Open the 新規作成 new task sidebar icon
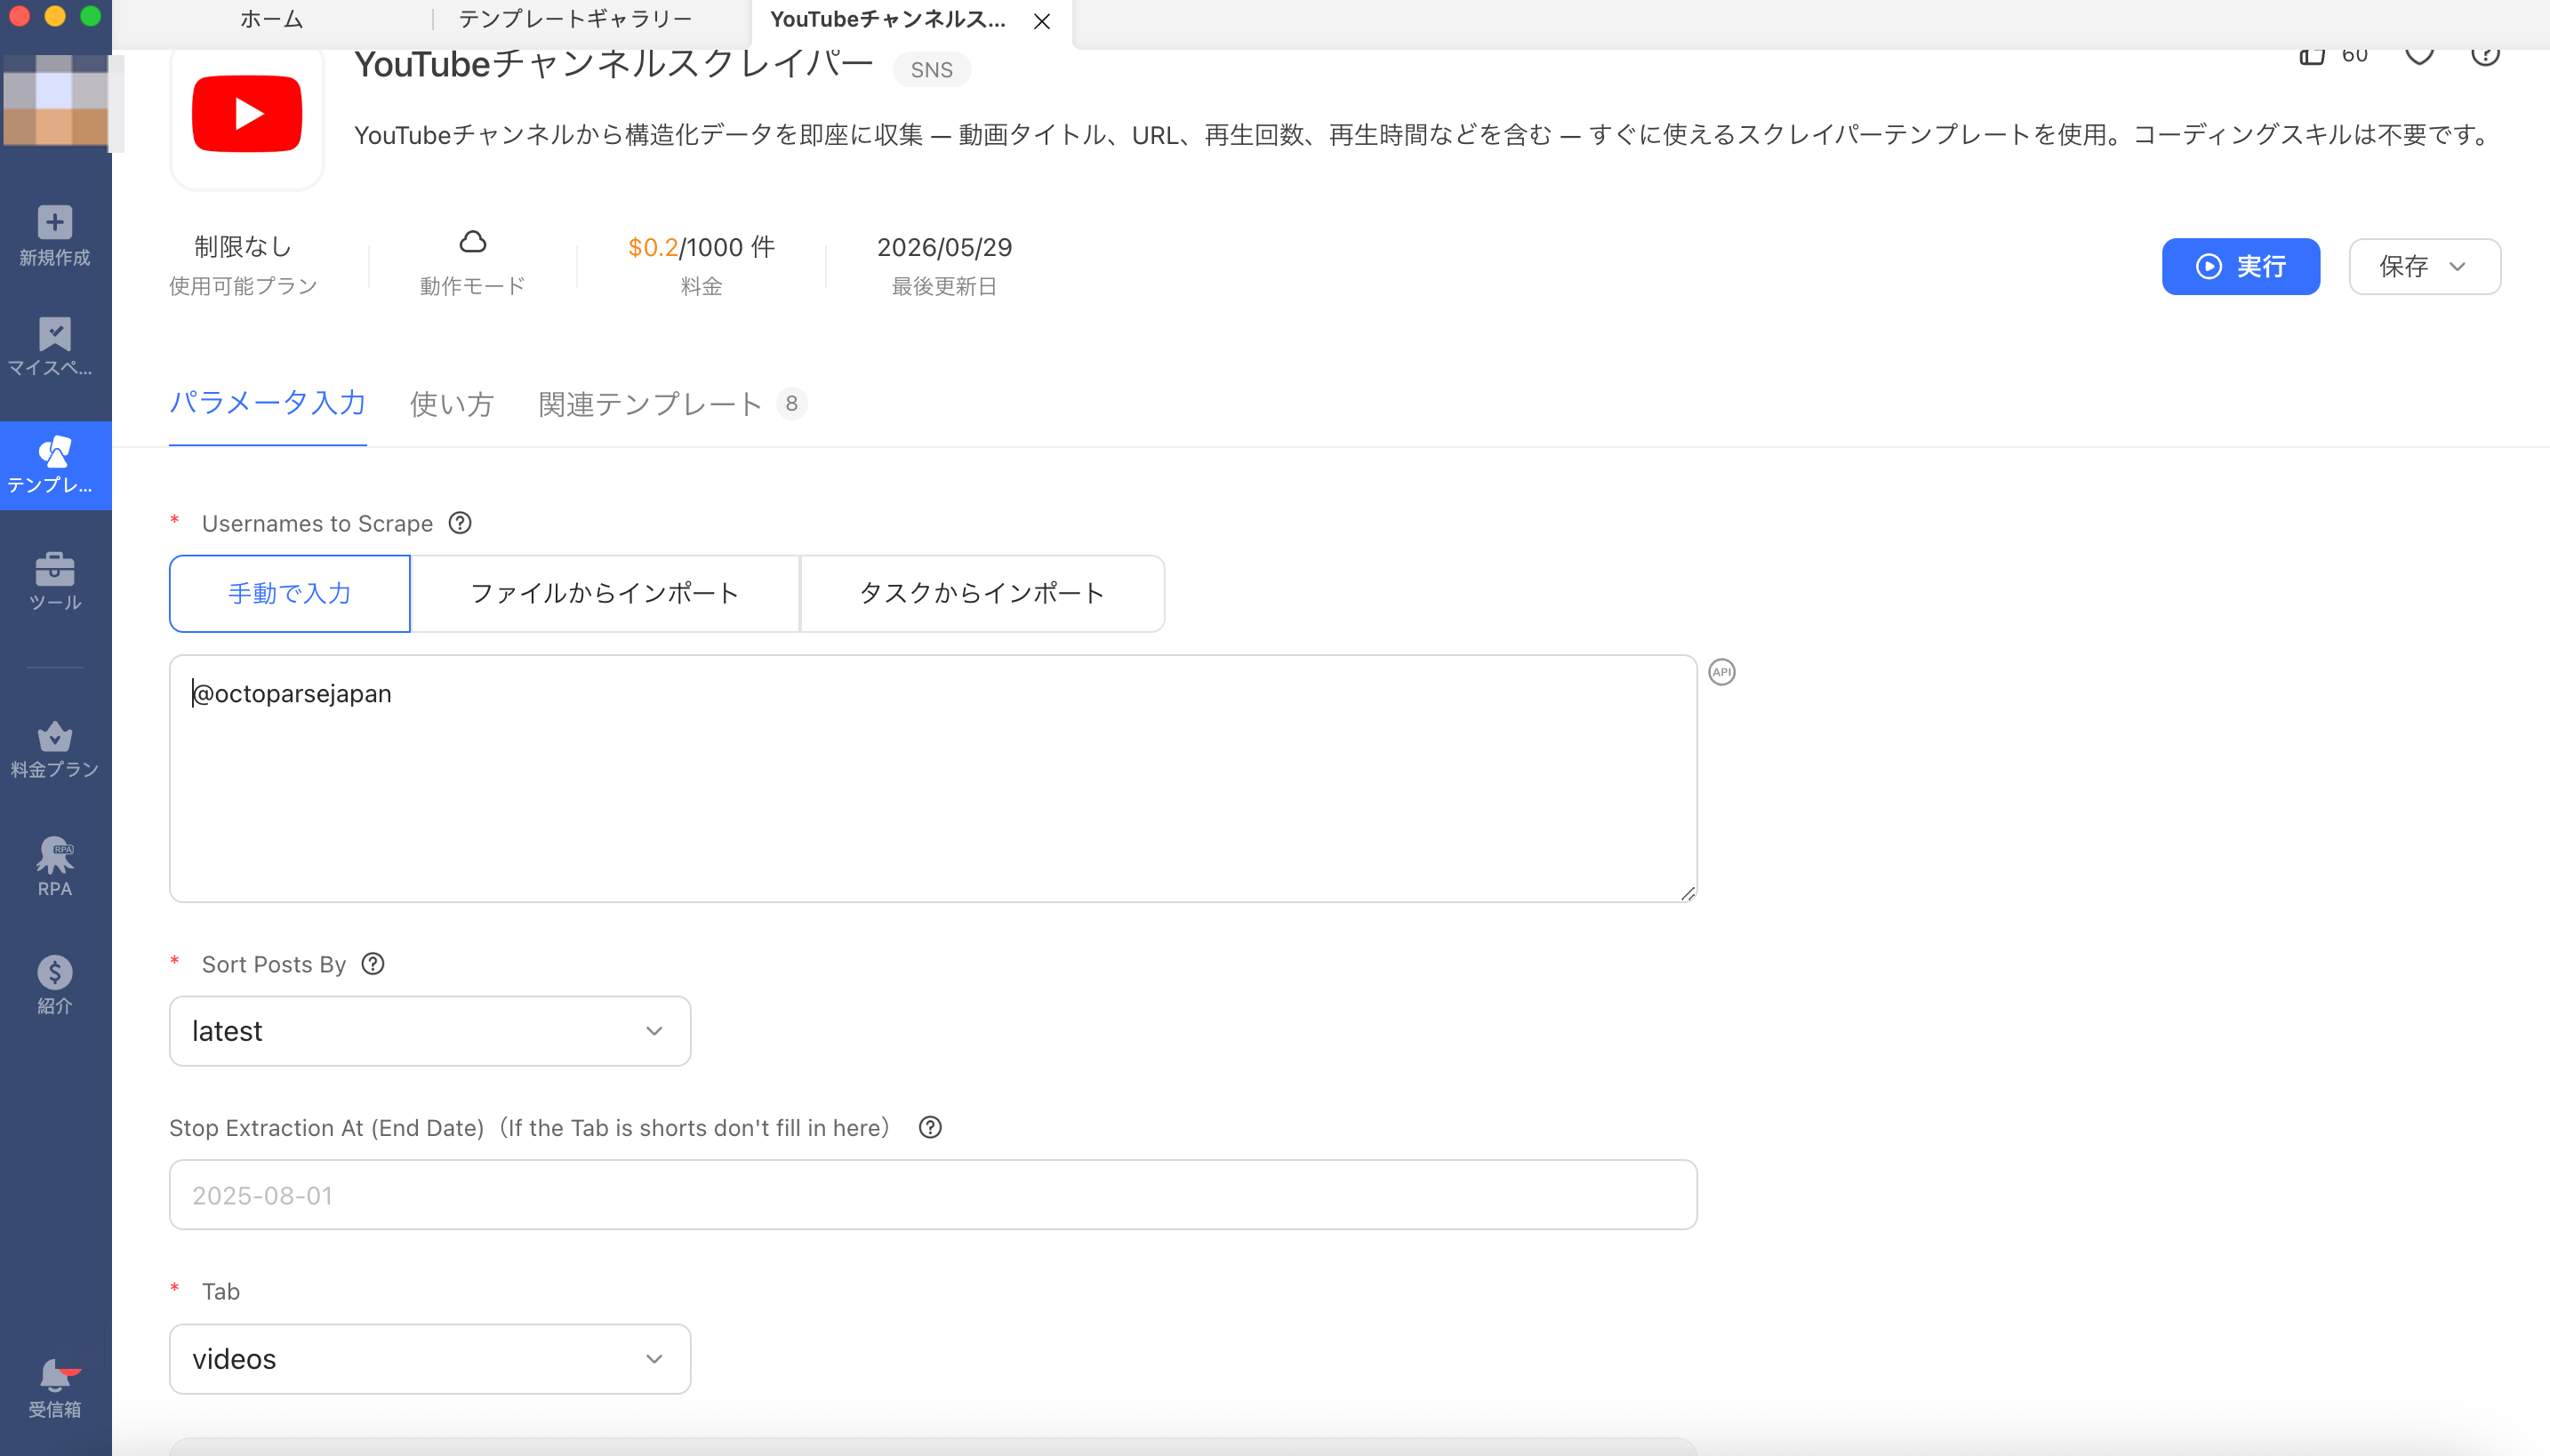The height and width of the screenshot is (1456, 2550). [x=55, y=236]
